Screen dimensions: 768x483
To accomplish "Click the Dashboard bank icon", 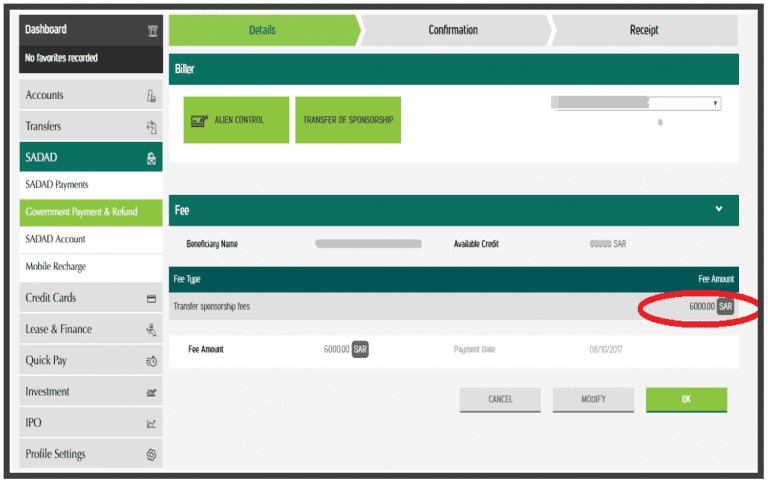I will tap(151, 30).
